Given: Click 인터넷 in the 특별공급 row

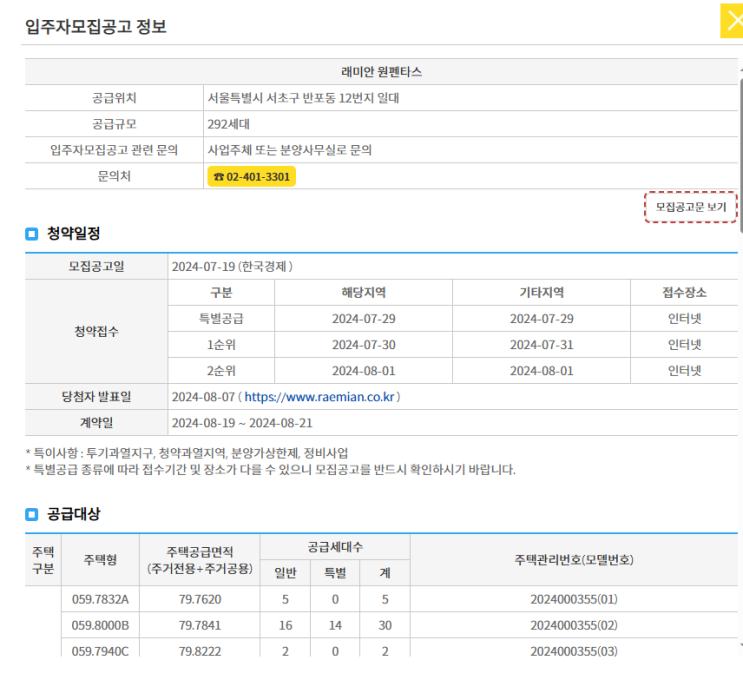Looking at the screenshot, I should click(x=684, y=318).
